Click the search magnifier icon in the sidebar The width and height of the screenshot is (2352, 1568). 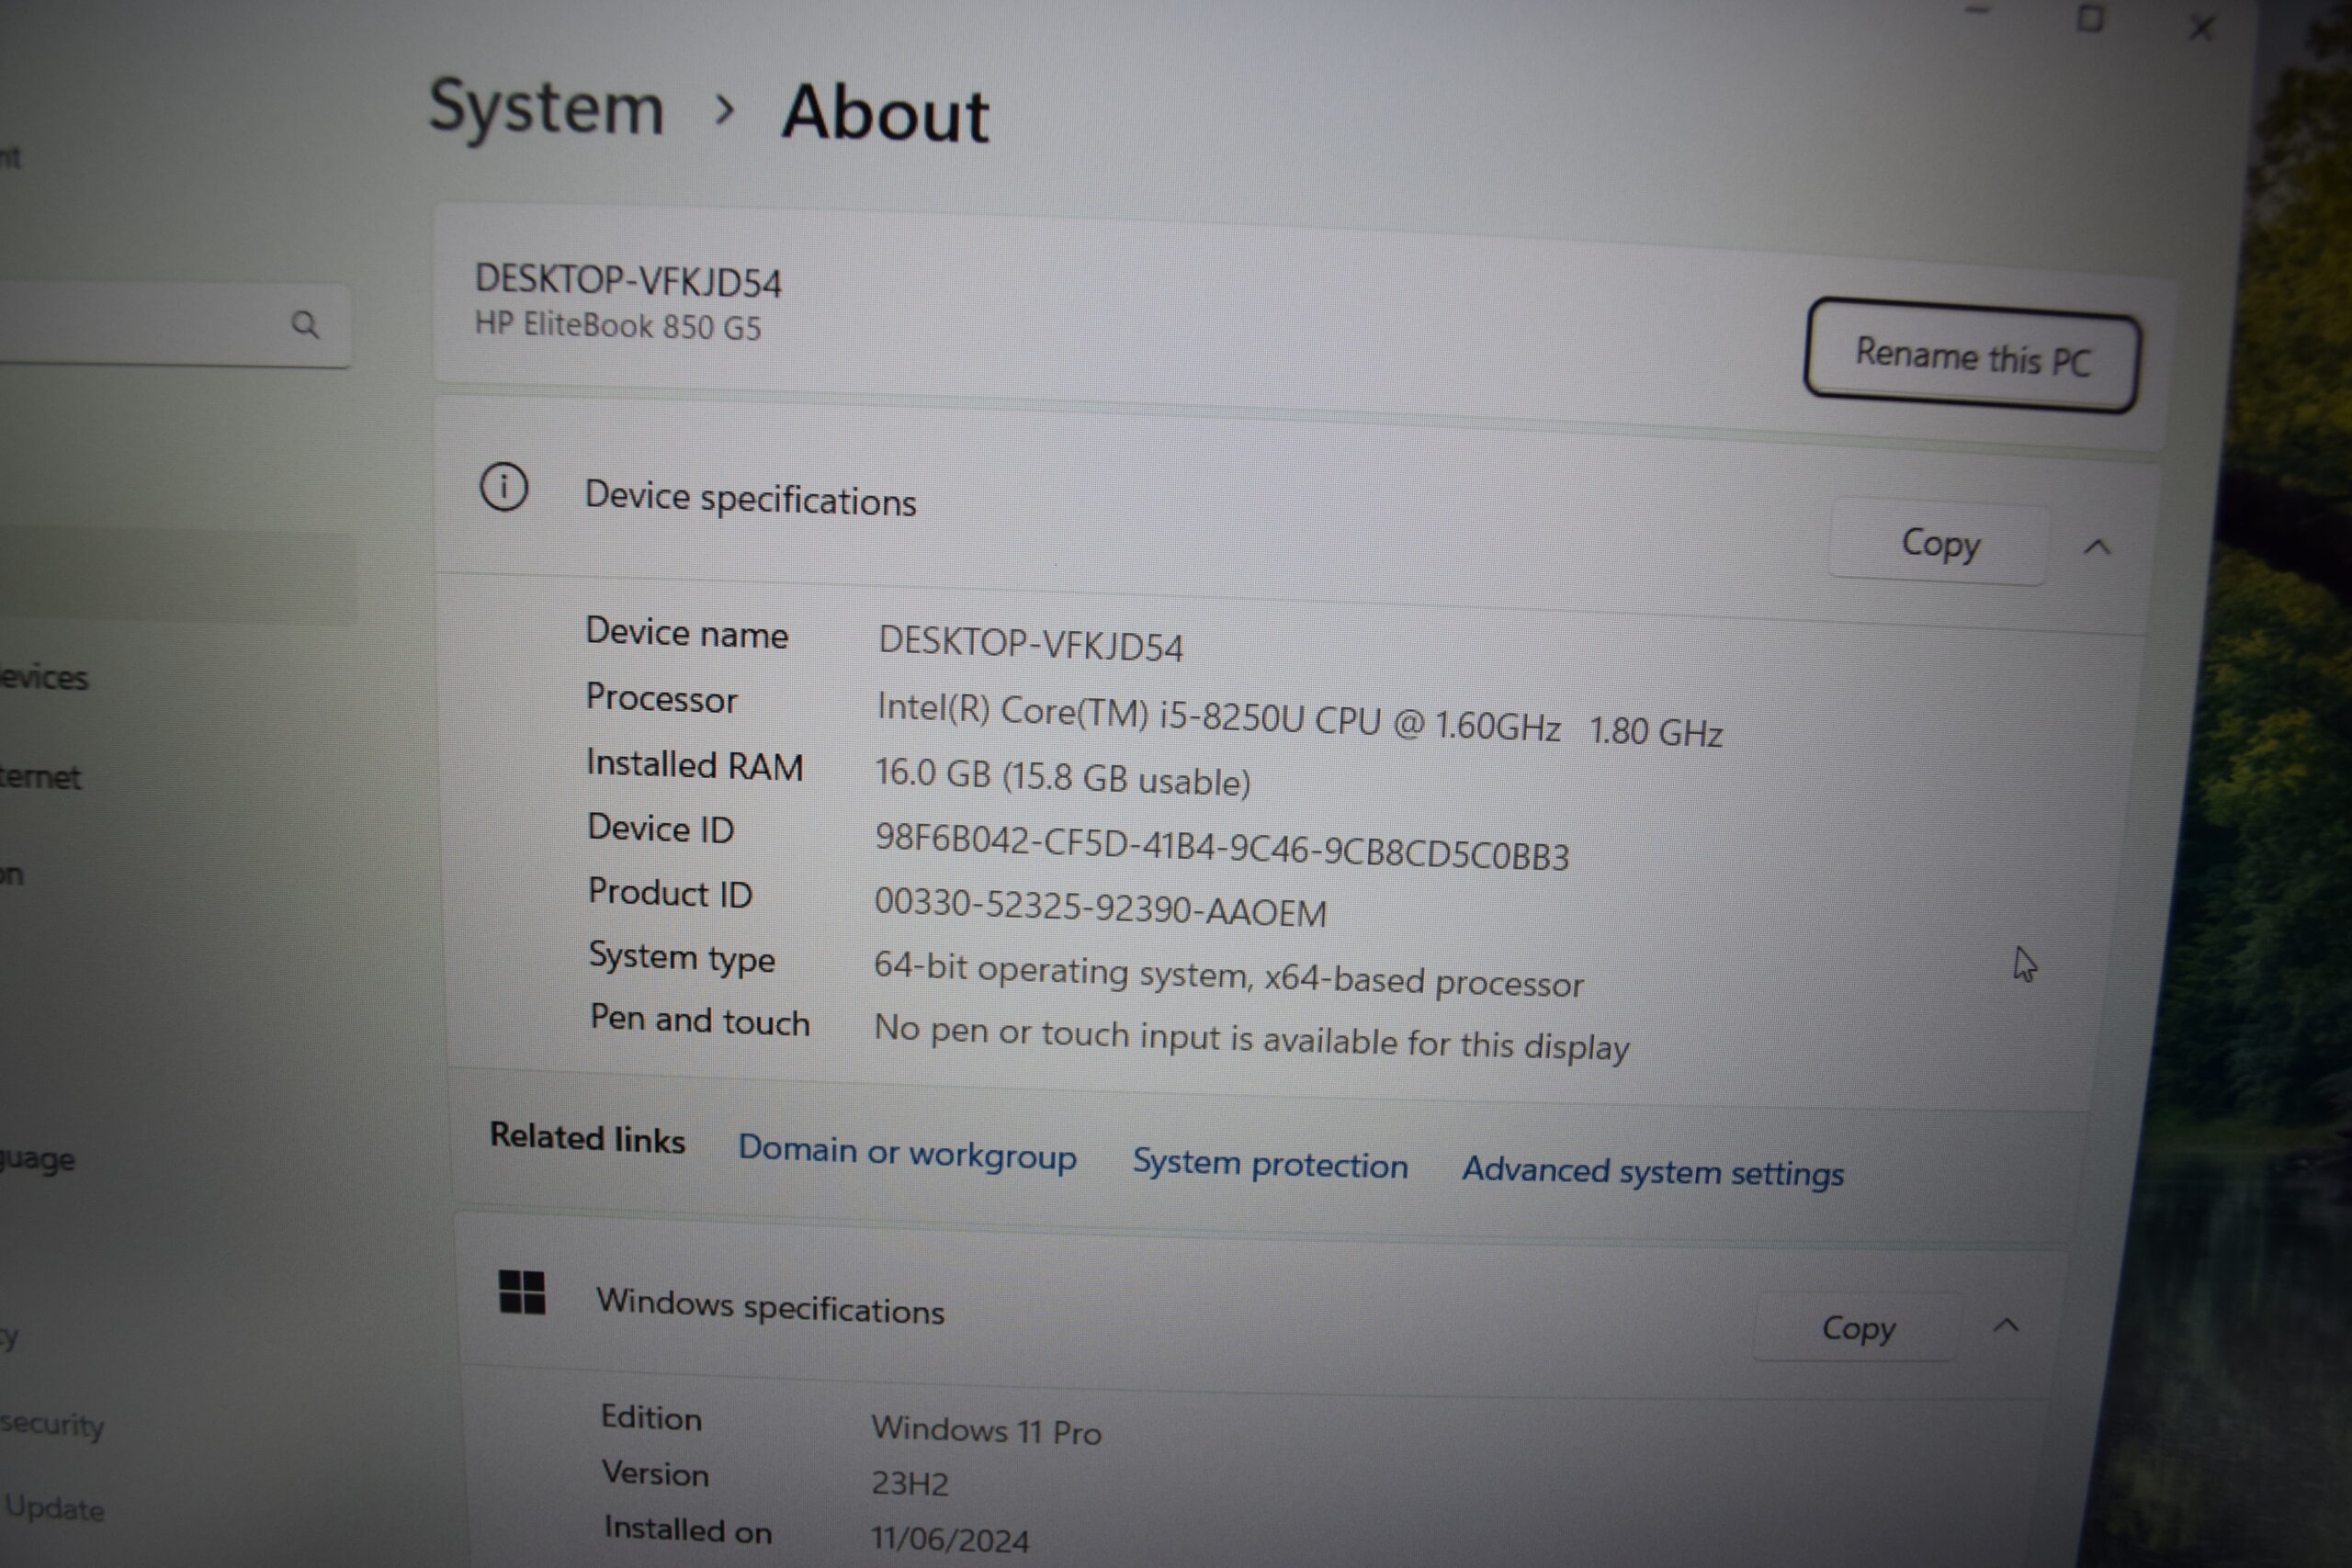pos(305,325)
